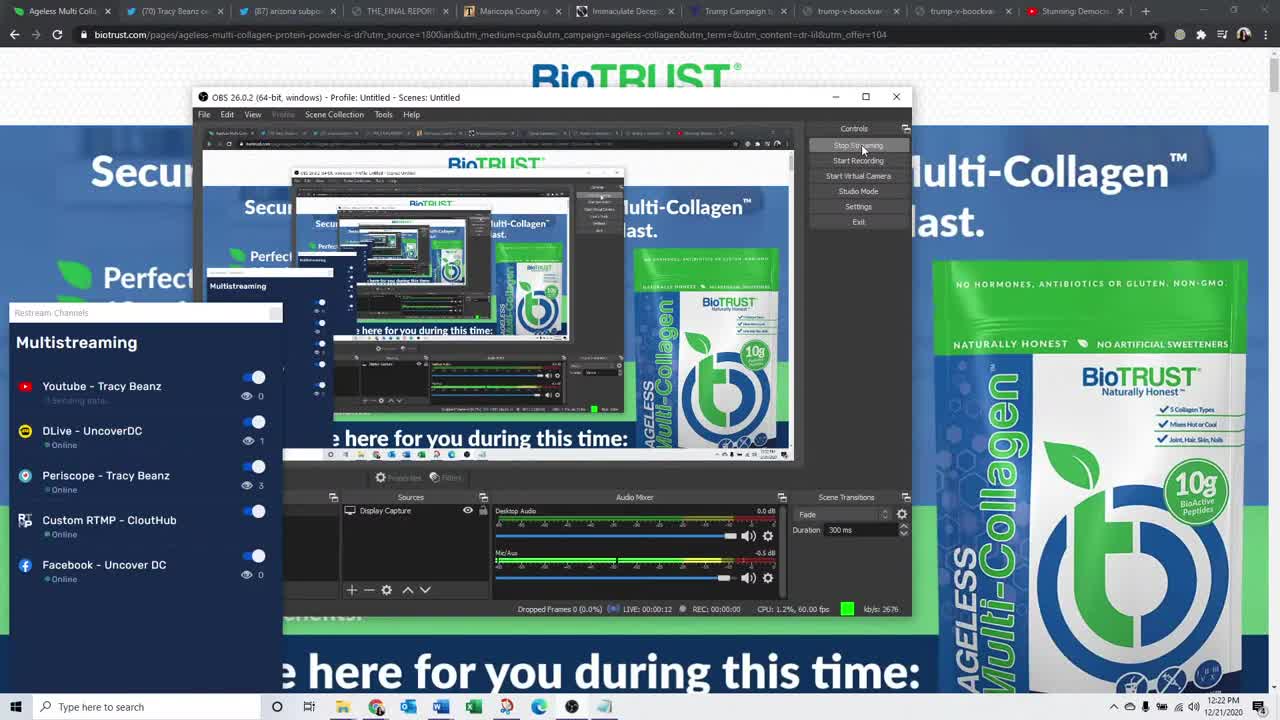Switch to the Maricopa County browser tab

pyautogui.click(x=511, y=11)
